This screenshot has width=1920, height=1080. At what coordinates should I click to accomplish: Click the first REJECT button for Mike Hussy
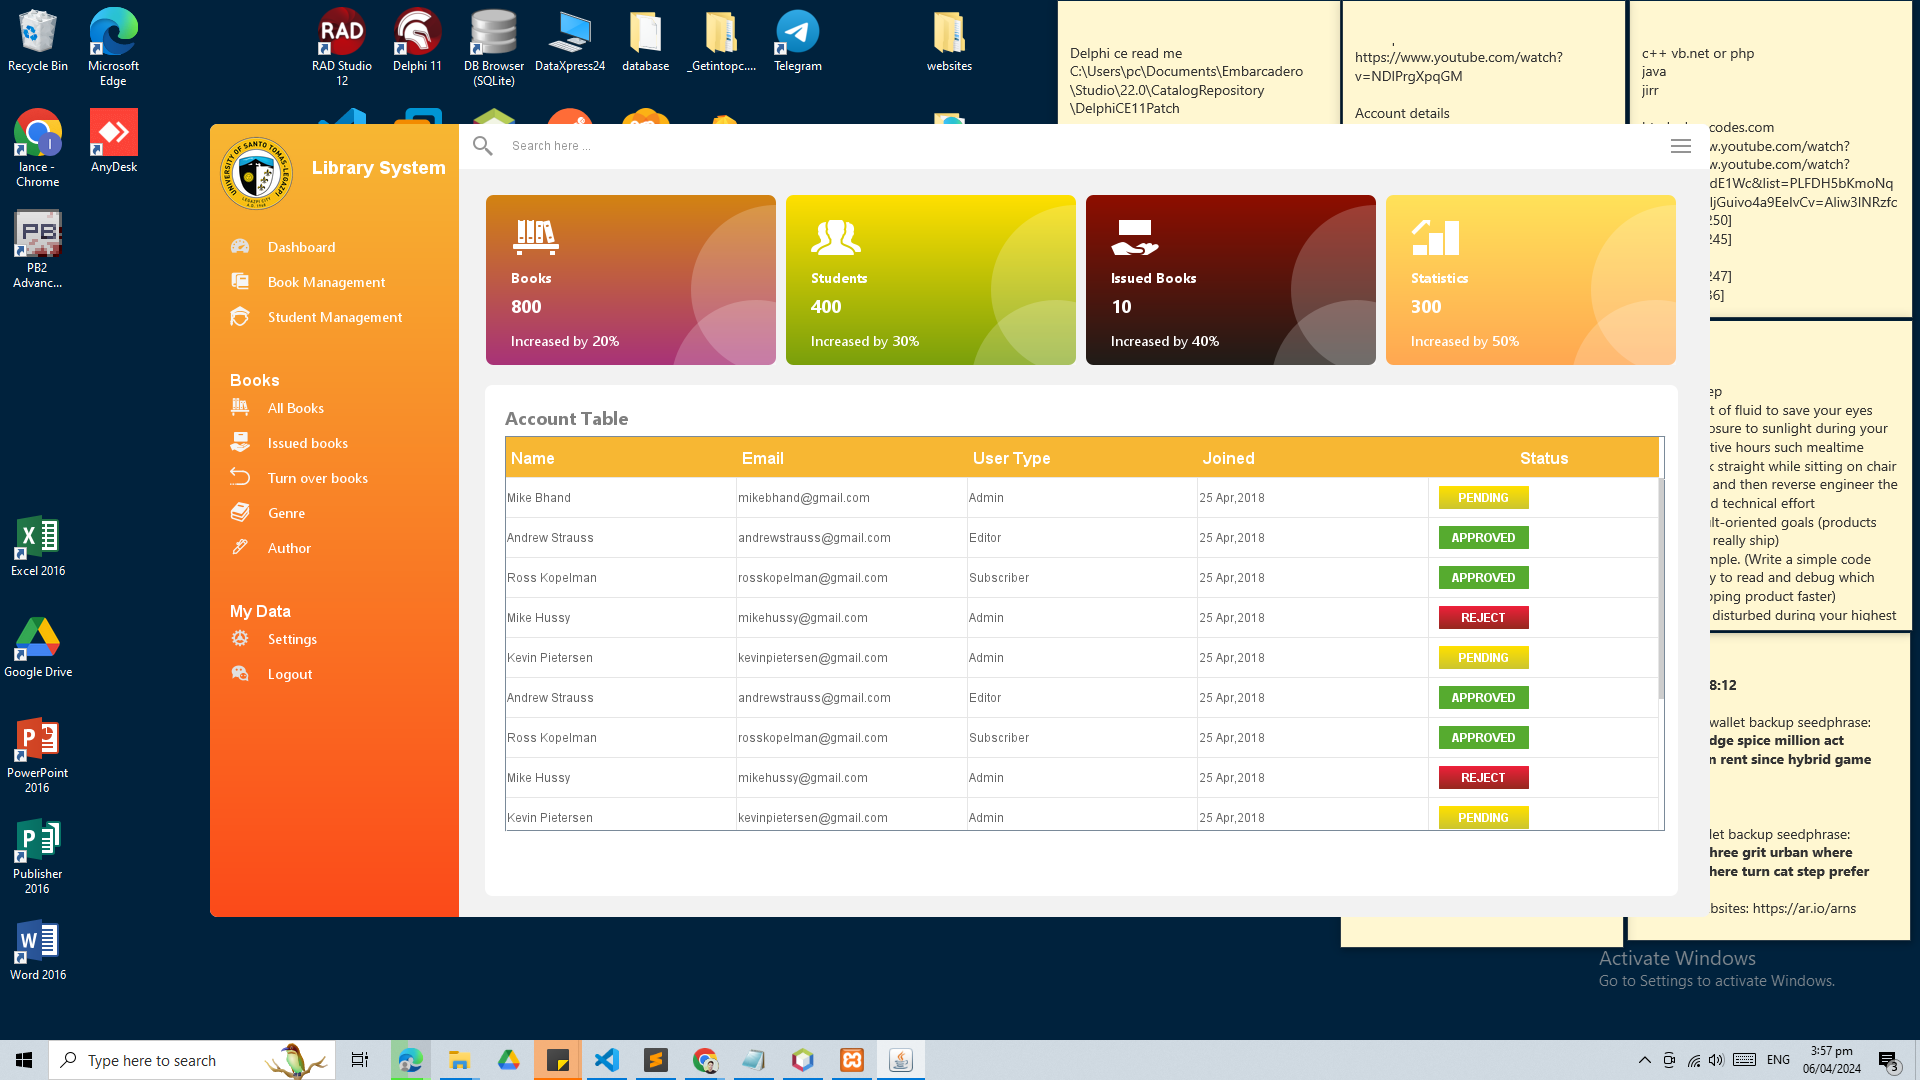tap(1483, 618)
